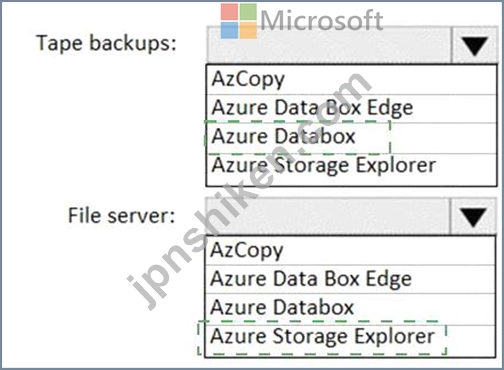Image resolution: width=504 pixels, height=370 pixels.
Task: Choose Azure Data Box Edge for Tape backups
Action: click(x=351, y=109)
